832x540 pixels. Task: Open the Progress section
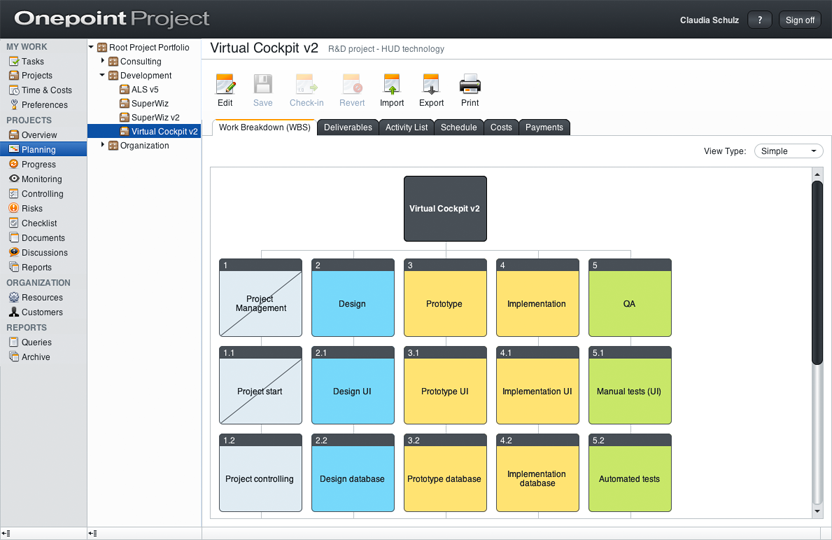pyautogui.click(x=38, y=164)
